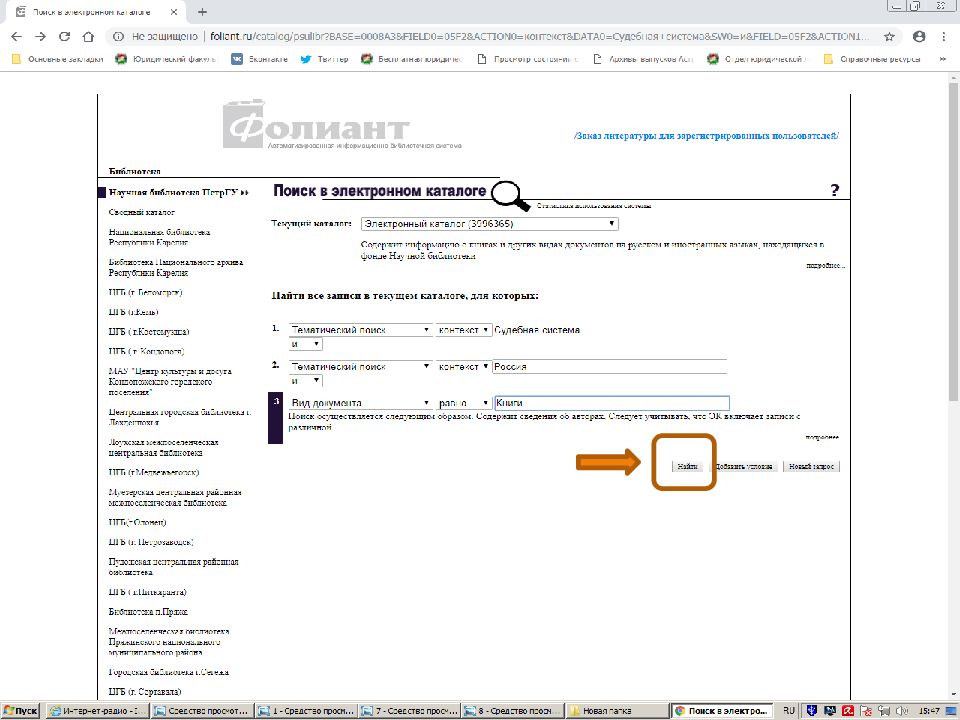The height and width of the screenshot is (720, 960).
Task: Open a new browser tab
Action: point(202,11)
